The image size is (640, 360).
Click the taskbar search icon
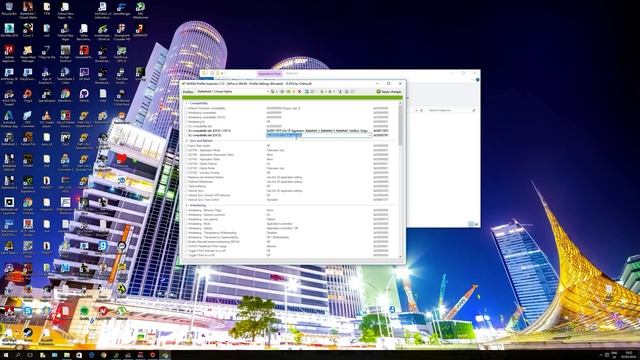pos(18,355)
